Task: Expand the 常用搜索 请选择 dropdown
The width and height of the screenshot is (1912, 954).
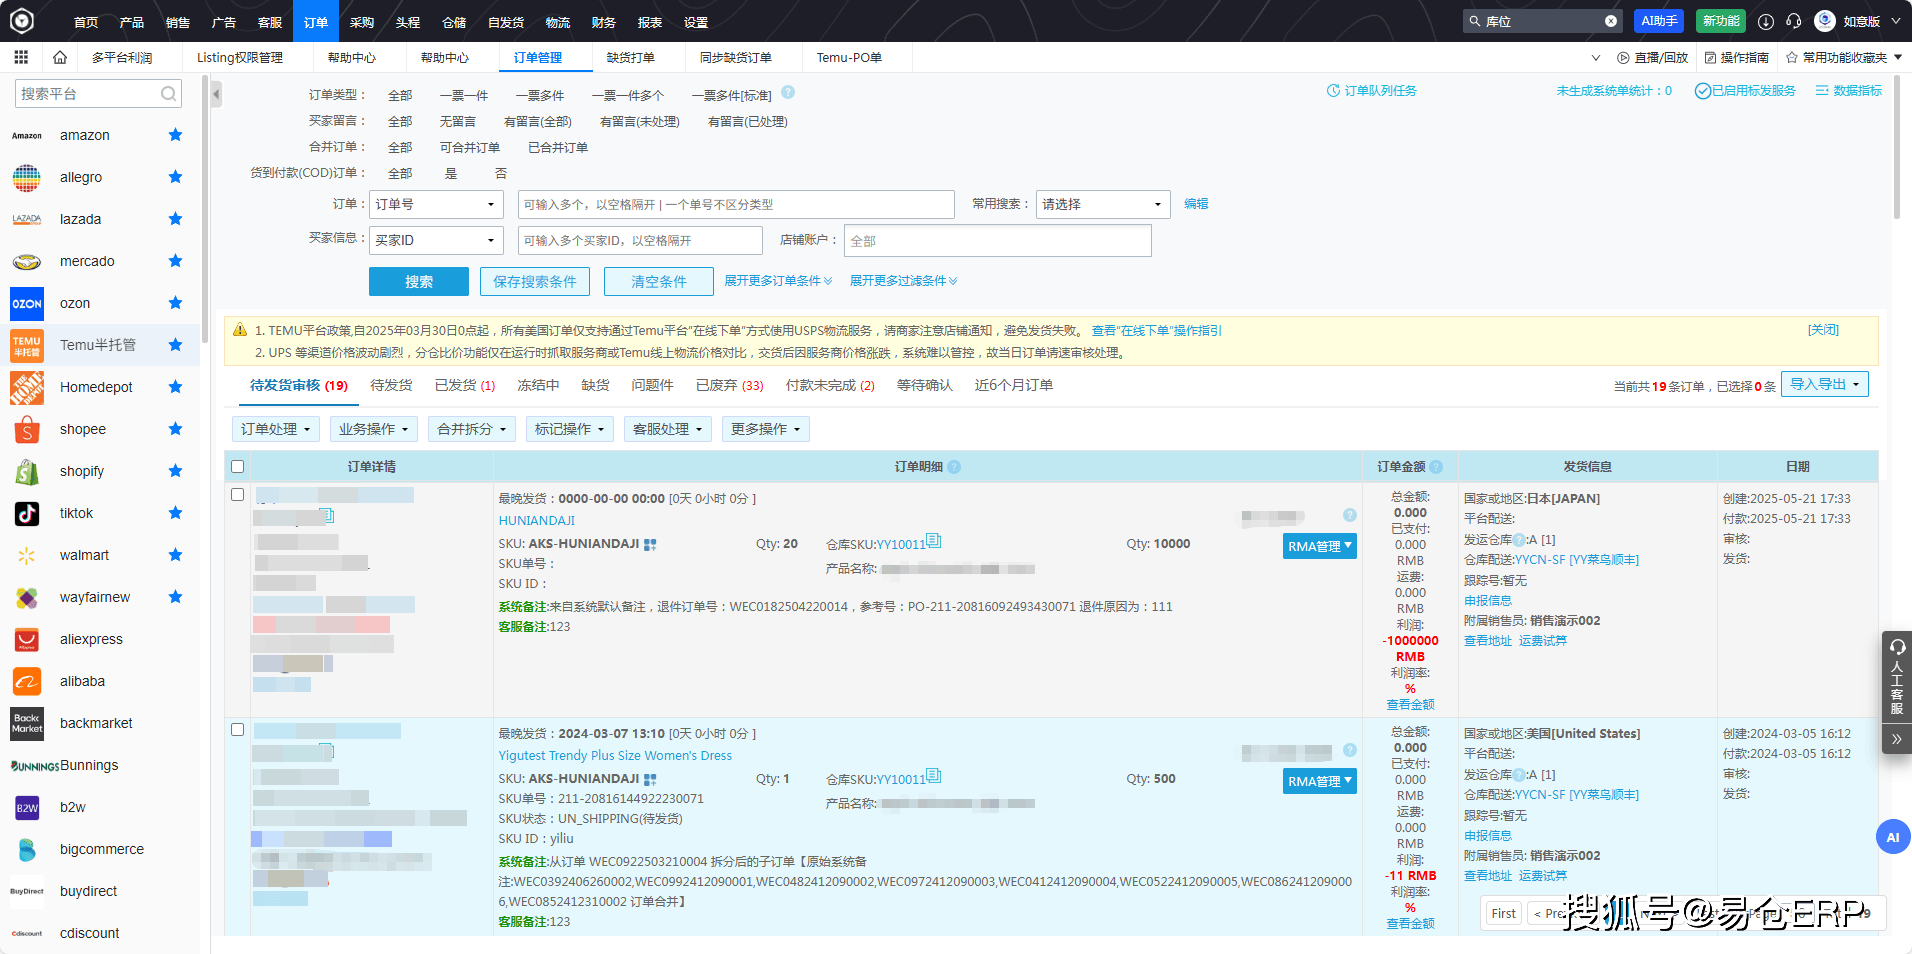Action: [x=1102, y=205]
